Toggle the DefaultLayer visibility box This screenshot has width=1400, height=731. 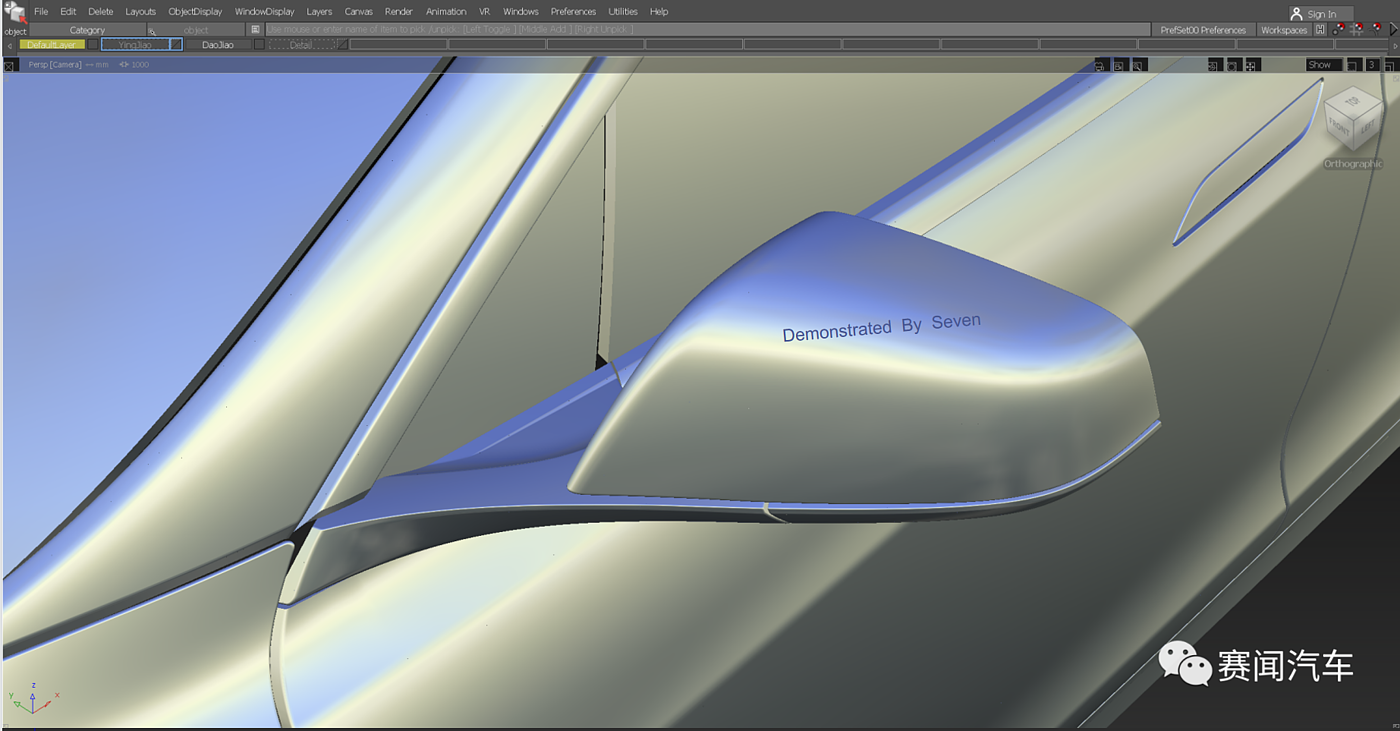(x=93, y=45)
